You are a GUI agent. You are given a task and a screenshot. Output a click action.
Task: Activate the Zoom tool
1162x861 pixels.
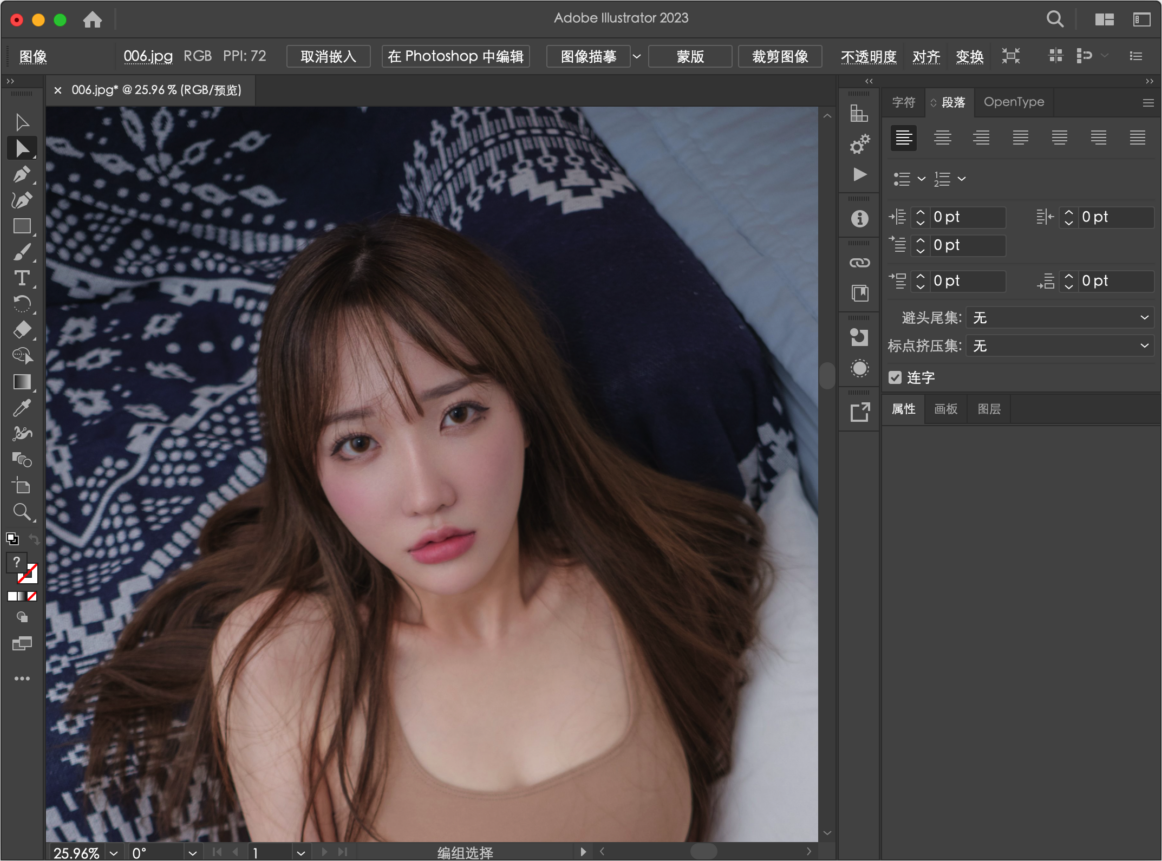click(22, 512)
